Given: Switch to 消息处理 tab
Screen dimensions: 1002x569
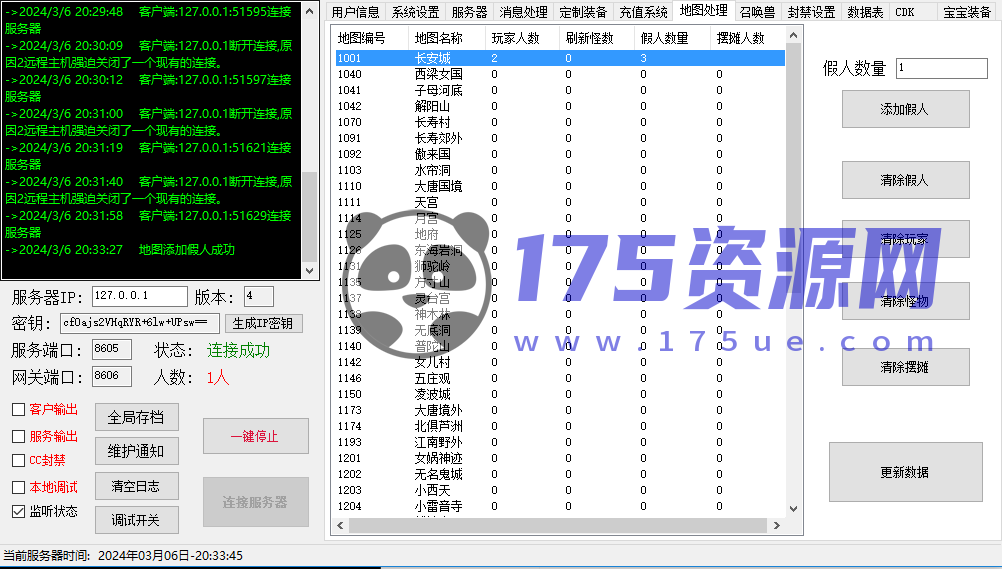Looking at the screenshot, I should [x=523, y=12].
